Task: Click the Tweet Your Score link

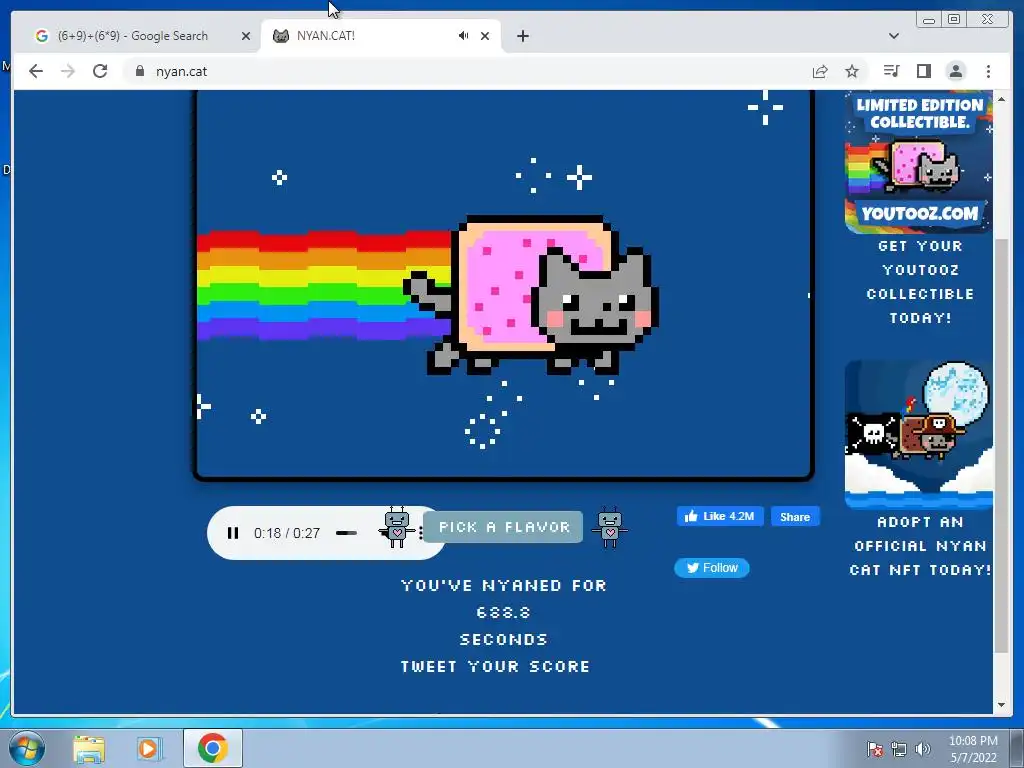Action: coord(495,666)
